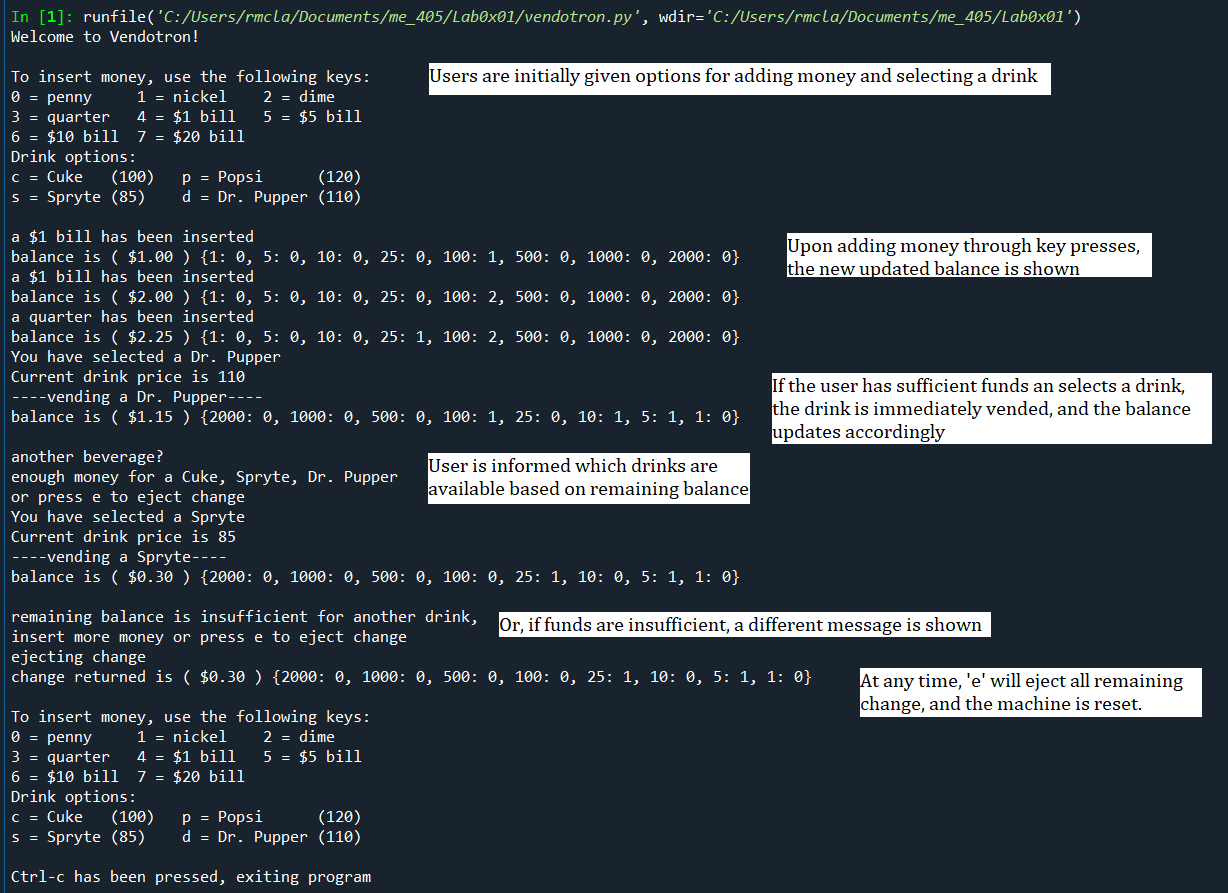Click the 'a quarter has been inserted' line
Viewport: 1228px width, 893px height.
(132, 317)
